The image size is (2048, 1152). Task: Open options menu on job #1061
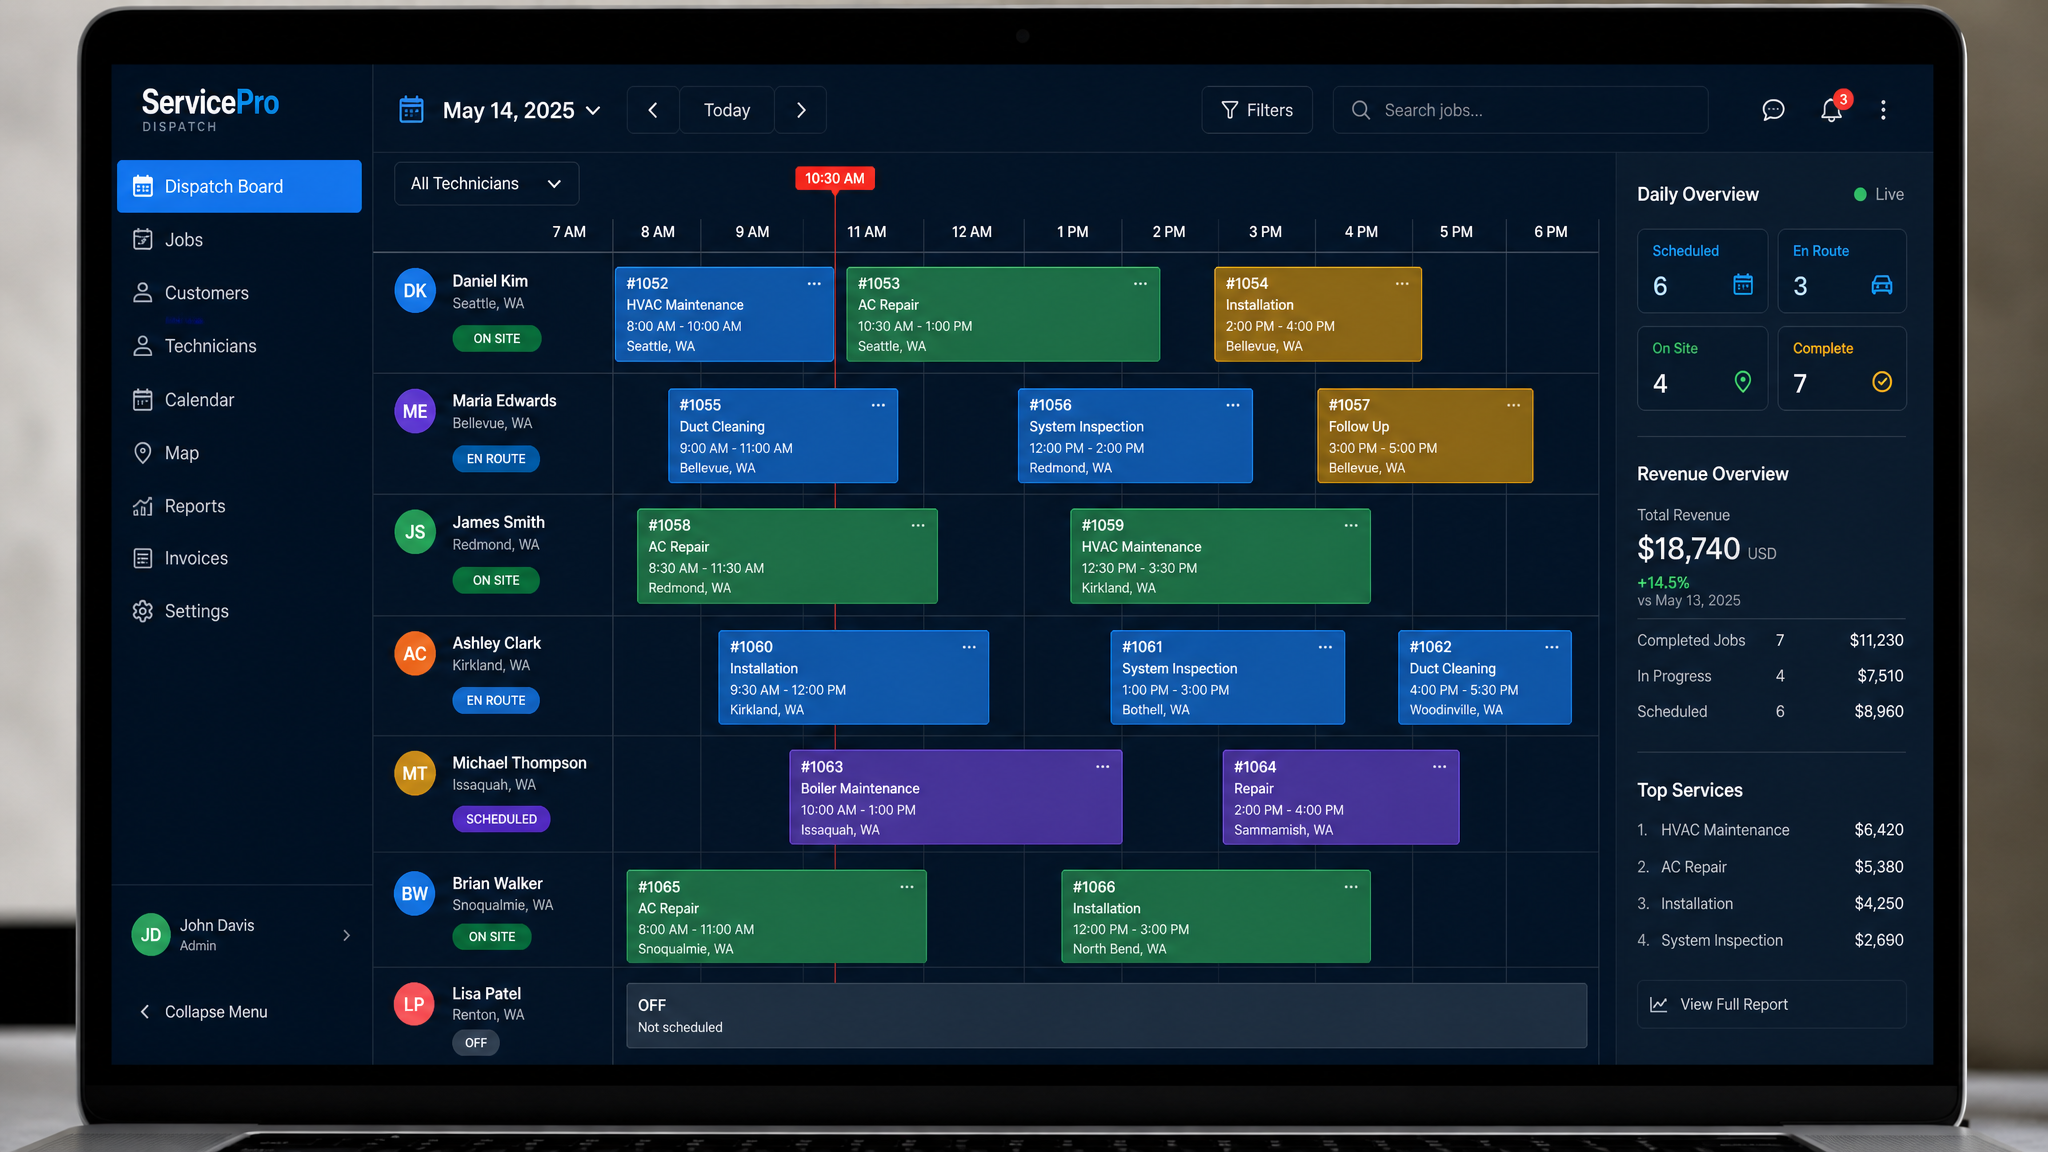1325,647
